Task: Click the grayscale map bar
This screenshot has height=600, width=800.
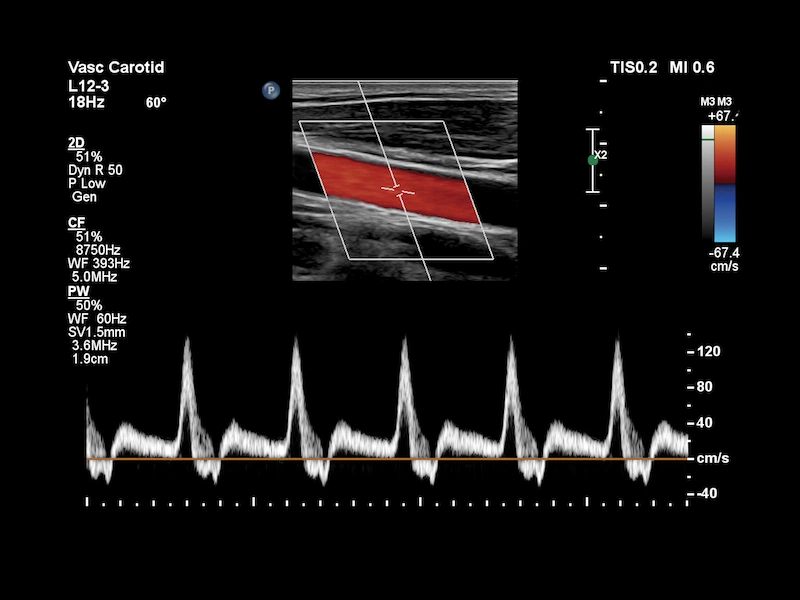Action: pos(708,184)
